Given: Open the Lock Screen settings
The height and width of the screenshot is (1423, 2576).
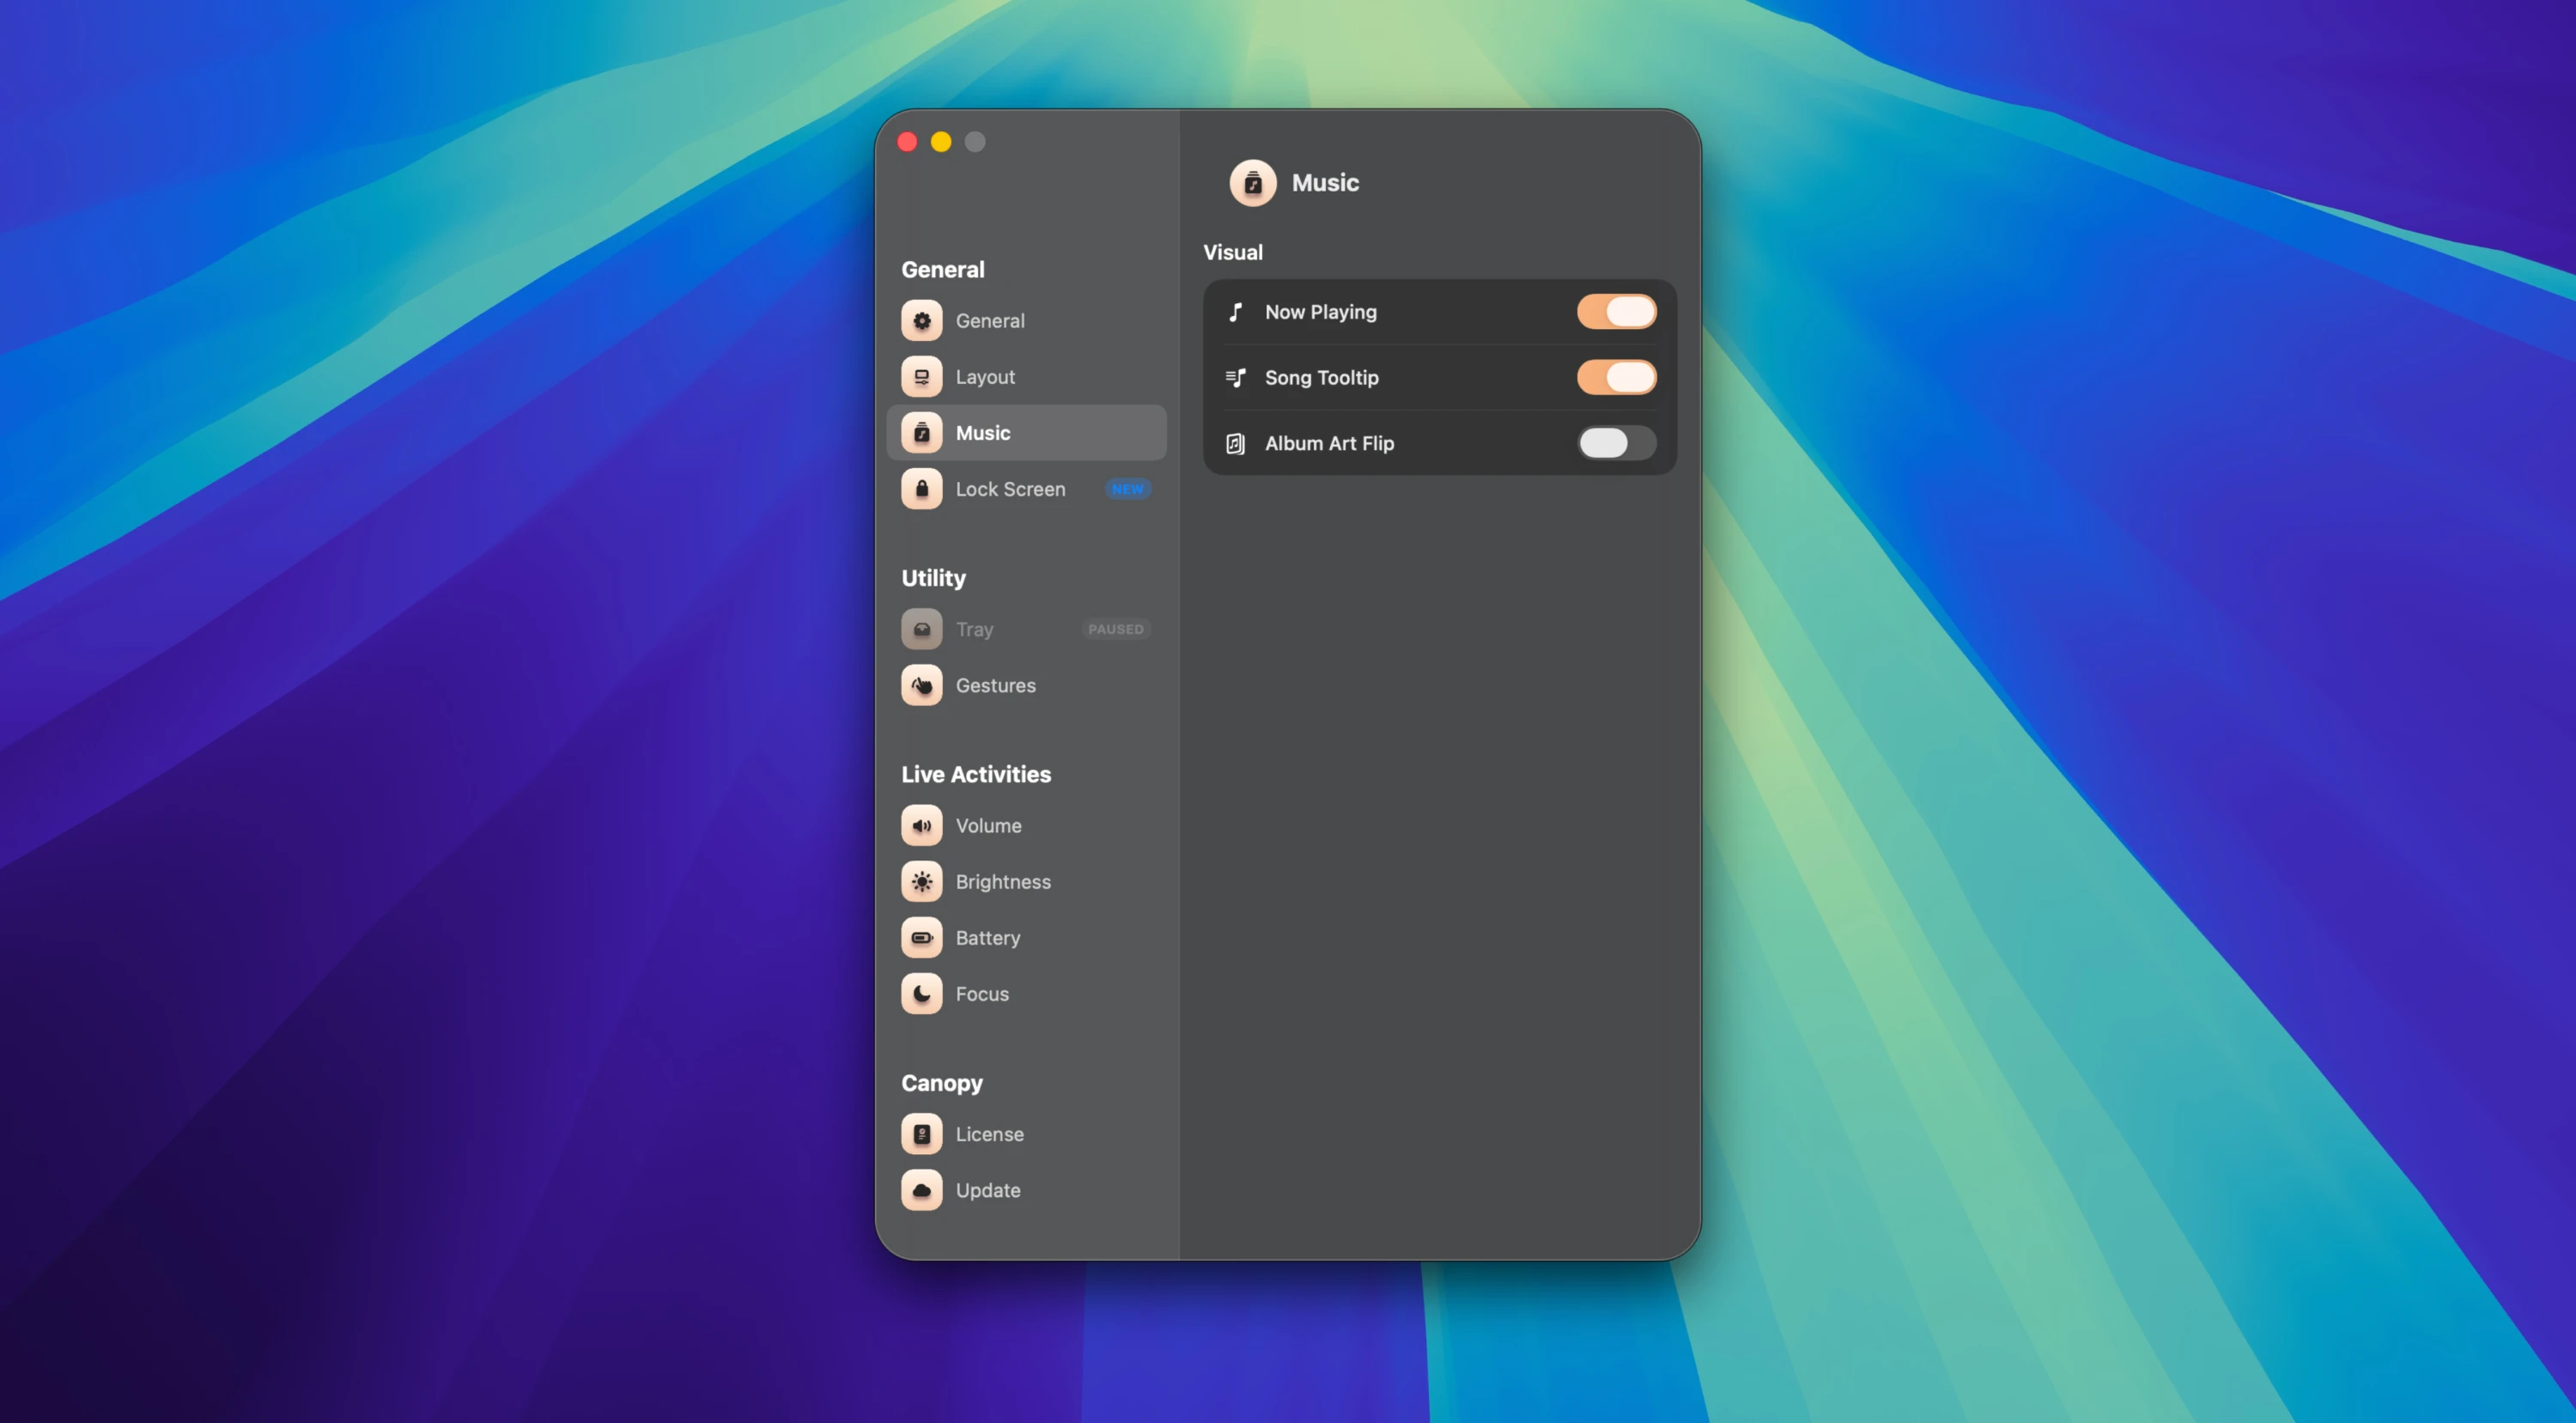Looking at the screenshot, I should (1026, 489).
